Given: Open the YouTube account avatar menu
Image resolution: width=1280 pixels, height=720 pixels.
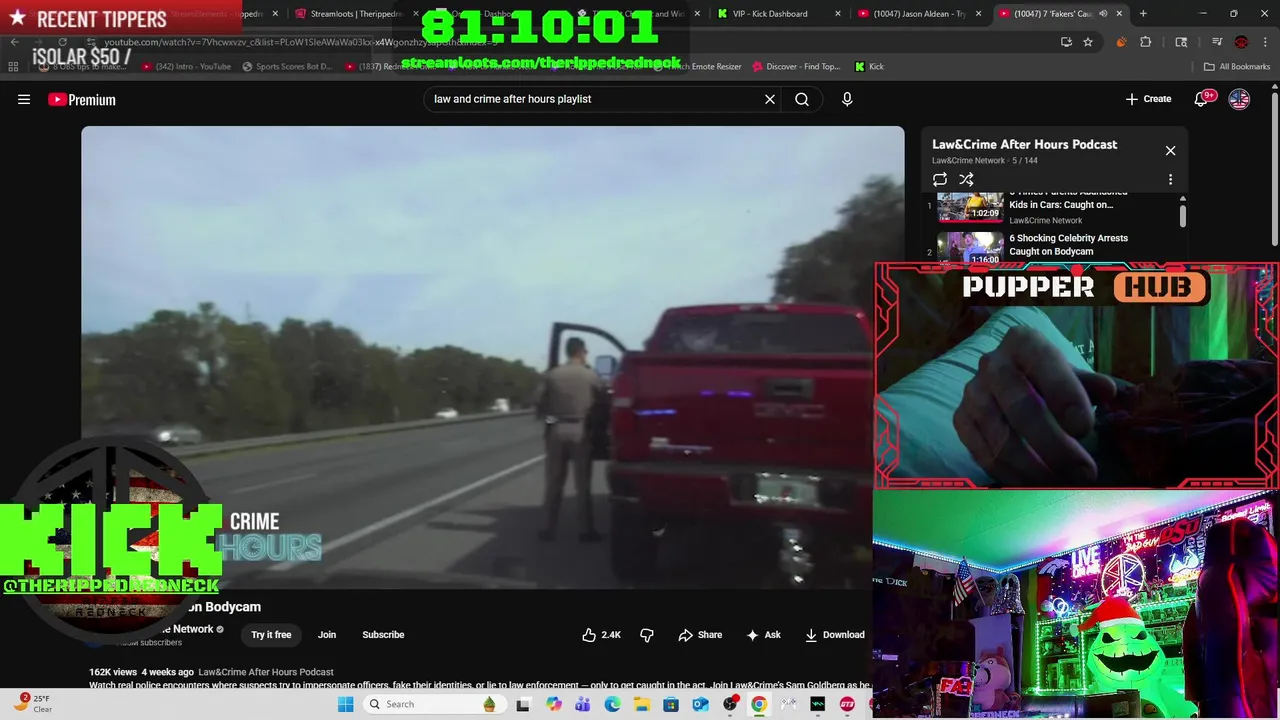Looking at the screenshot, I should (x=1239, y=99).
